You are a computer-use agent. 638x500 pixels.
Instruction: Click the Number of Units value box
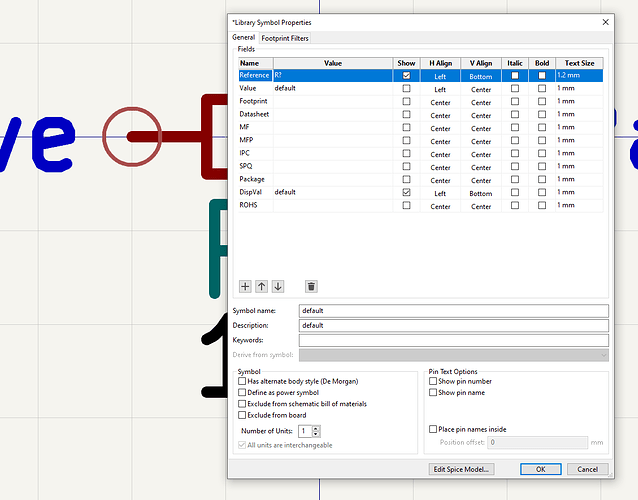click(305, 431)
